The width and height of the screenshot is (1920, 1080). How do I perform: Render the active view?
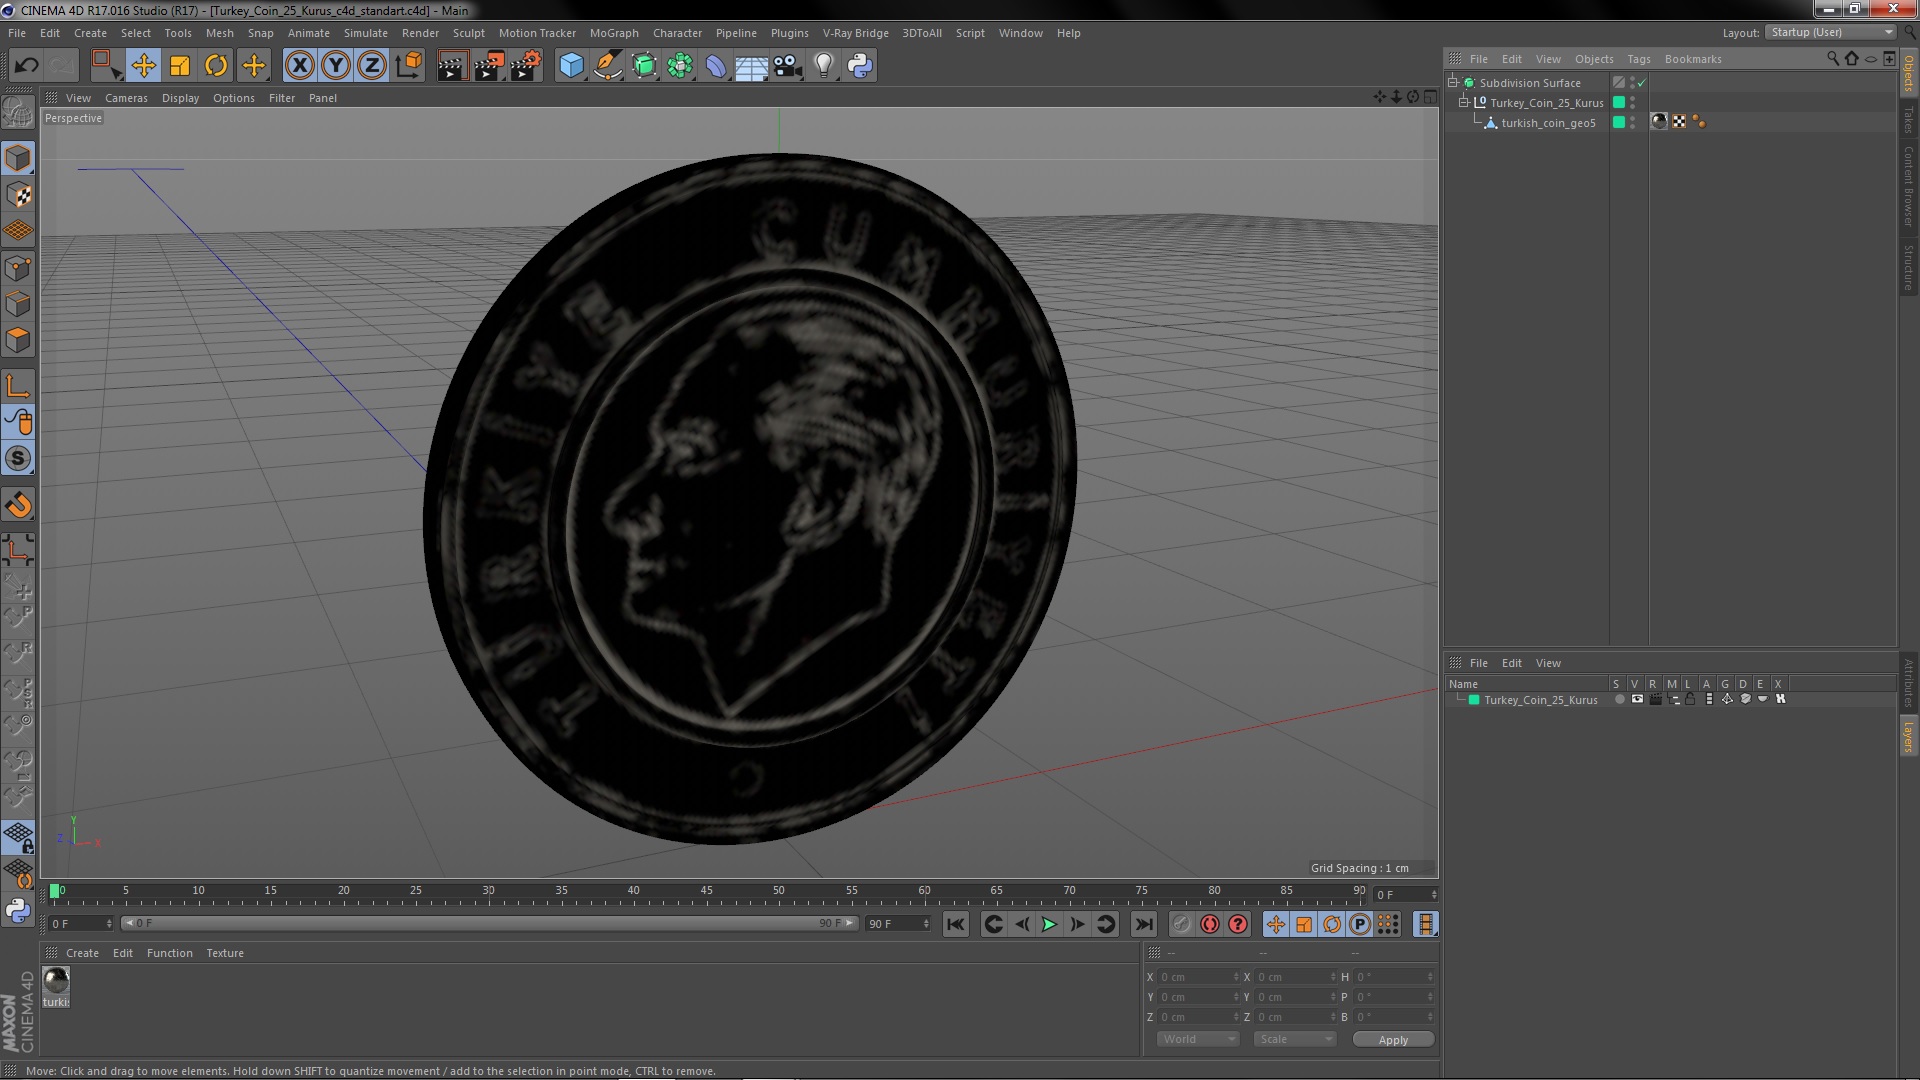(452, 66)
